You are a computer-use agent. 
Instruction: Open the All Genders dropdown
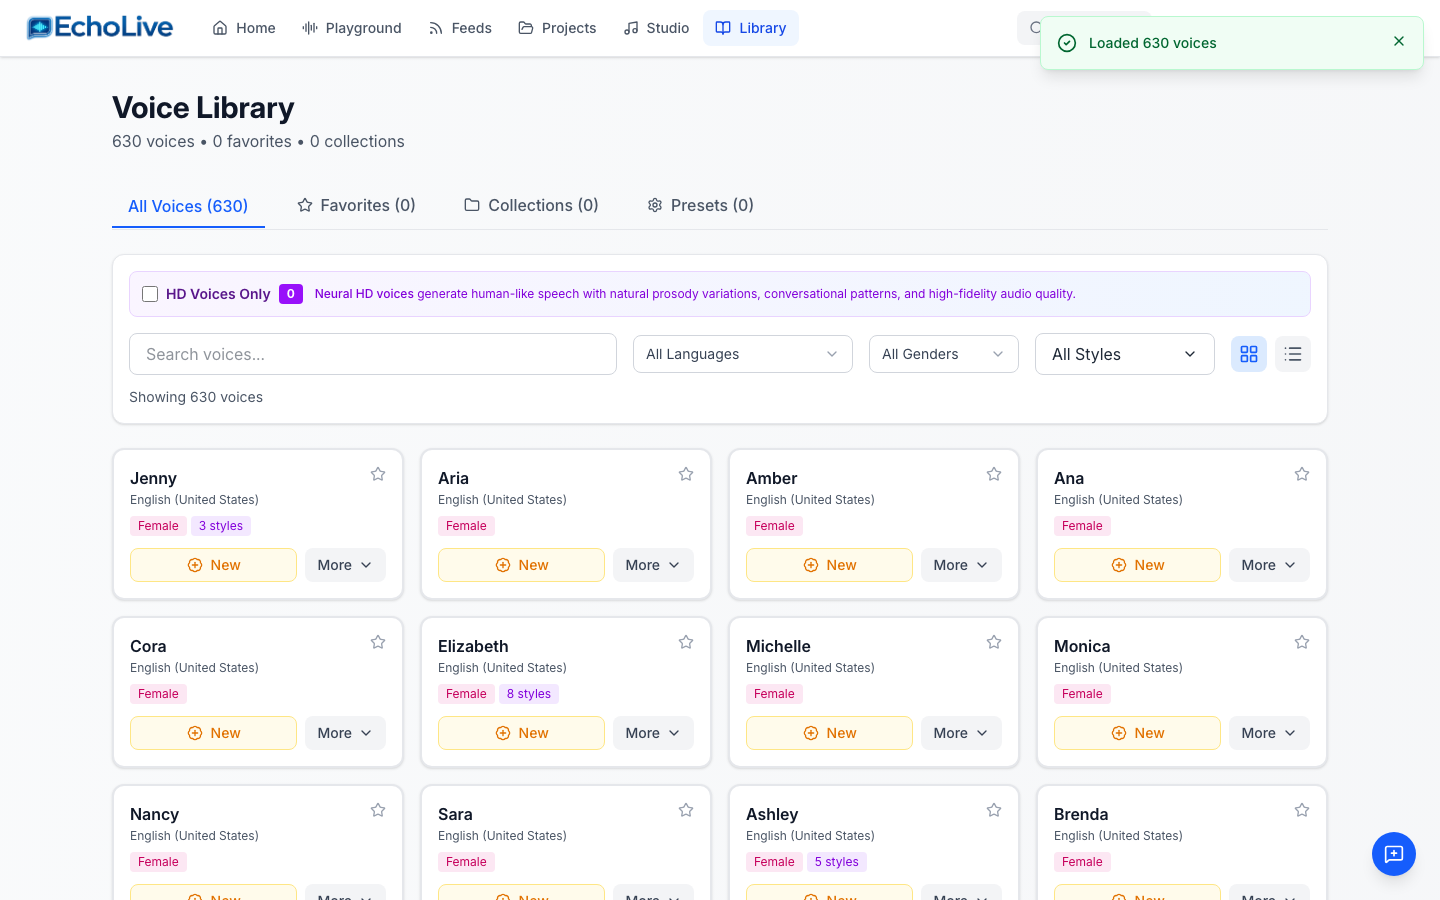coord(943,353)
